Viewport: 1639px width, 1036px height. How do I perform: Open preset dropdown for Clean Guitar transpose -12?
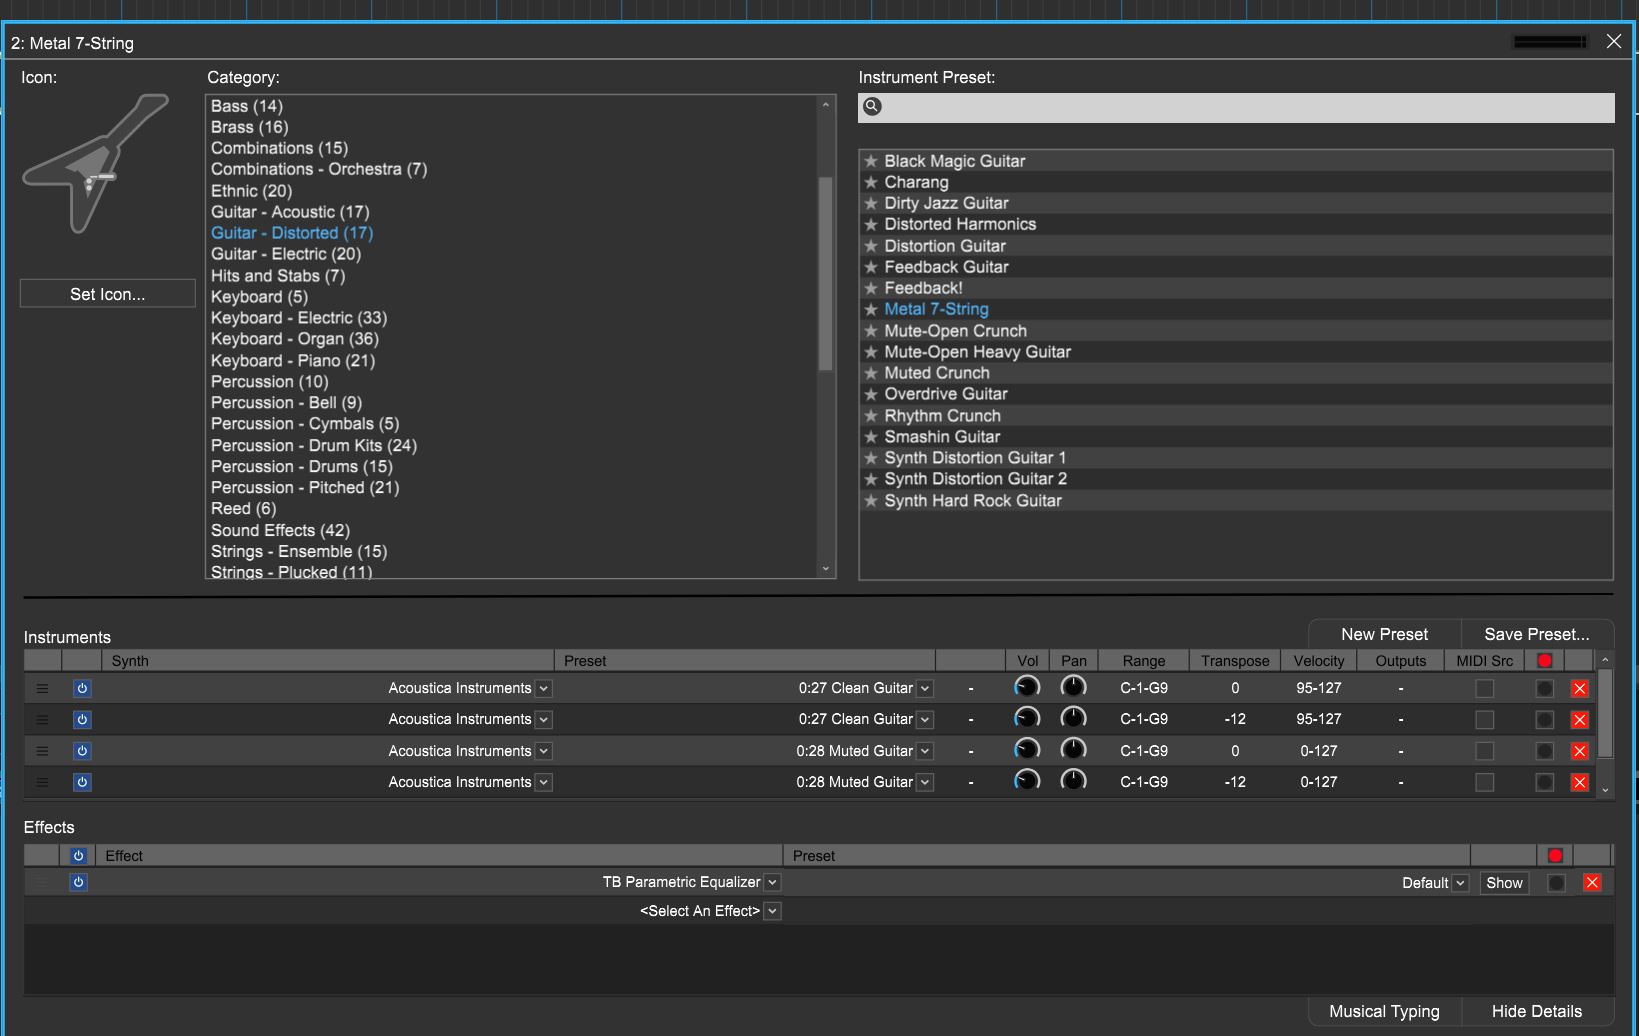point(925,719)
